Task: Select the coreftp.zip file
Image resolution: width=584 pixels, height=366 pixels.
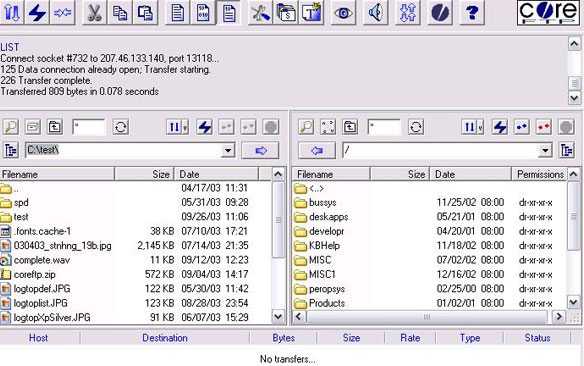Action: tap(35, 274)
